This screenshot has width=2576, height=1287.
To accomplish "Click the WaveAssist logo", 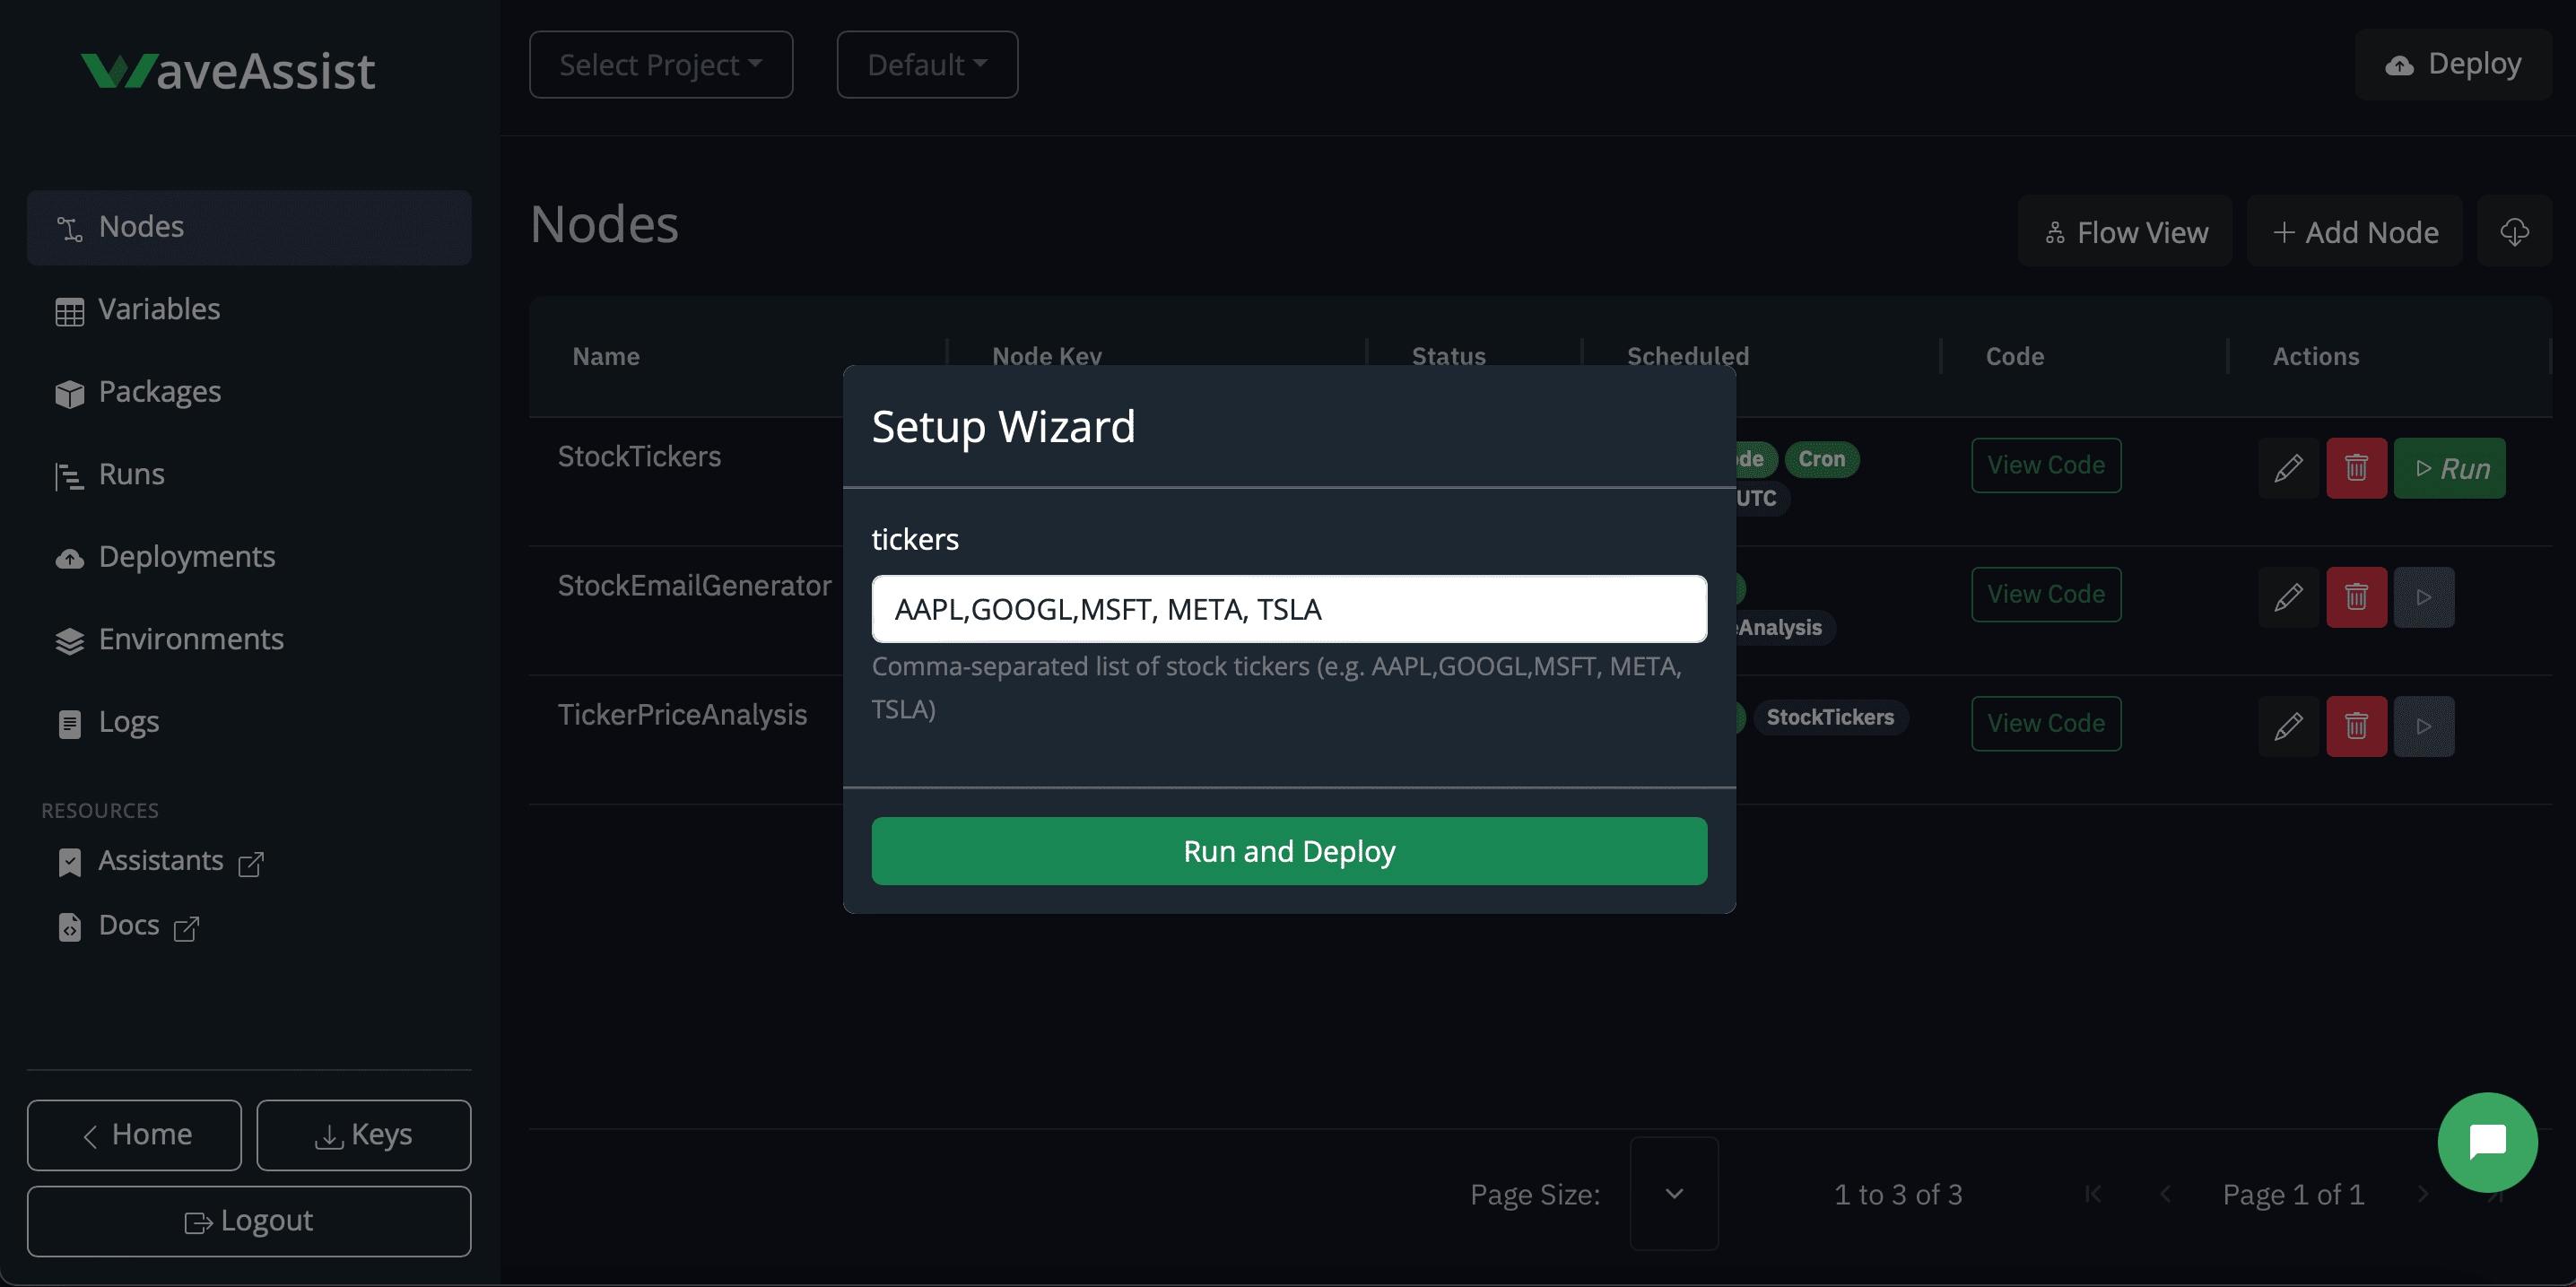I will click(228, 71).
